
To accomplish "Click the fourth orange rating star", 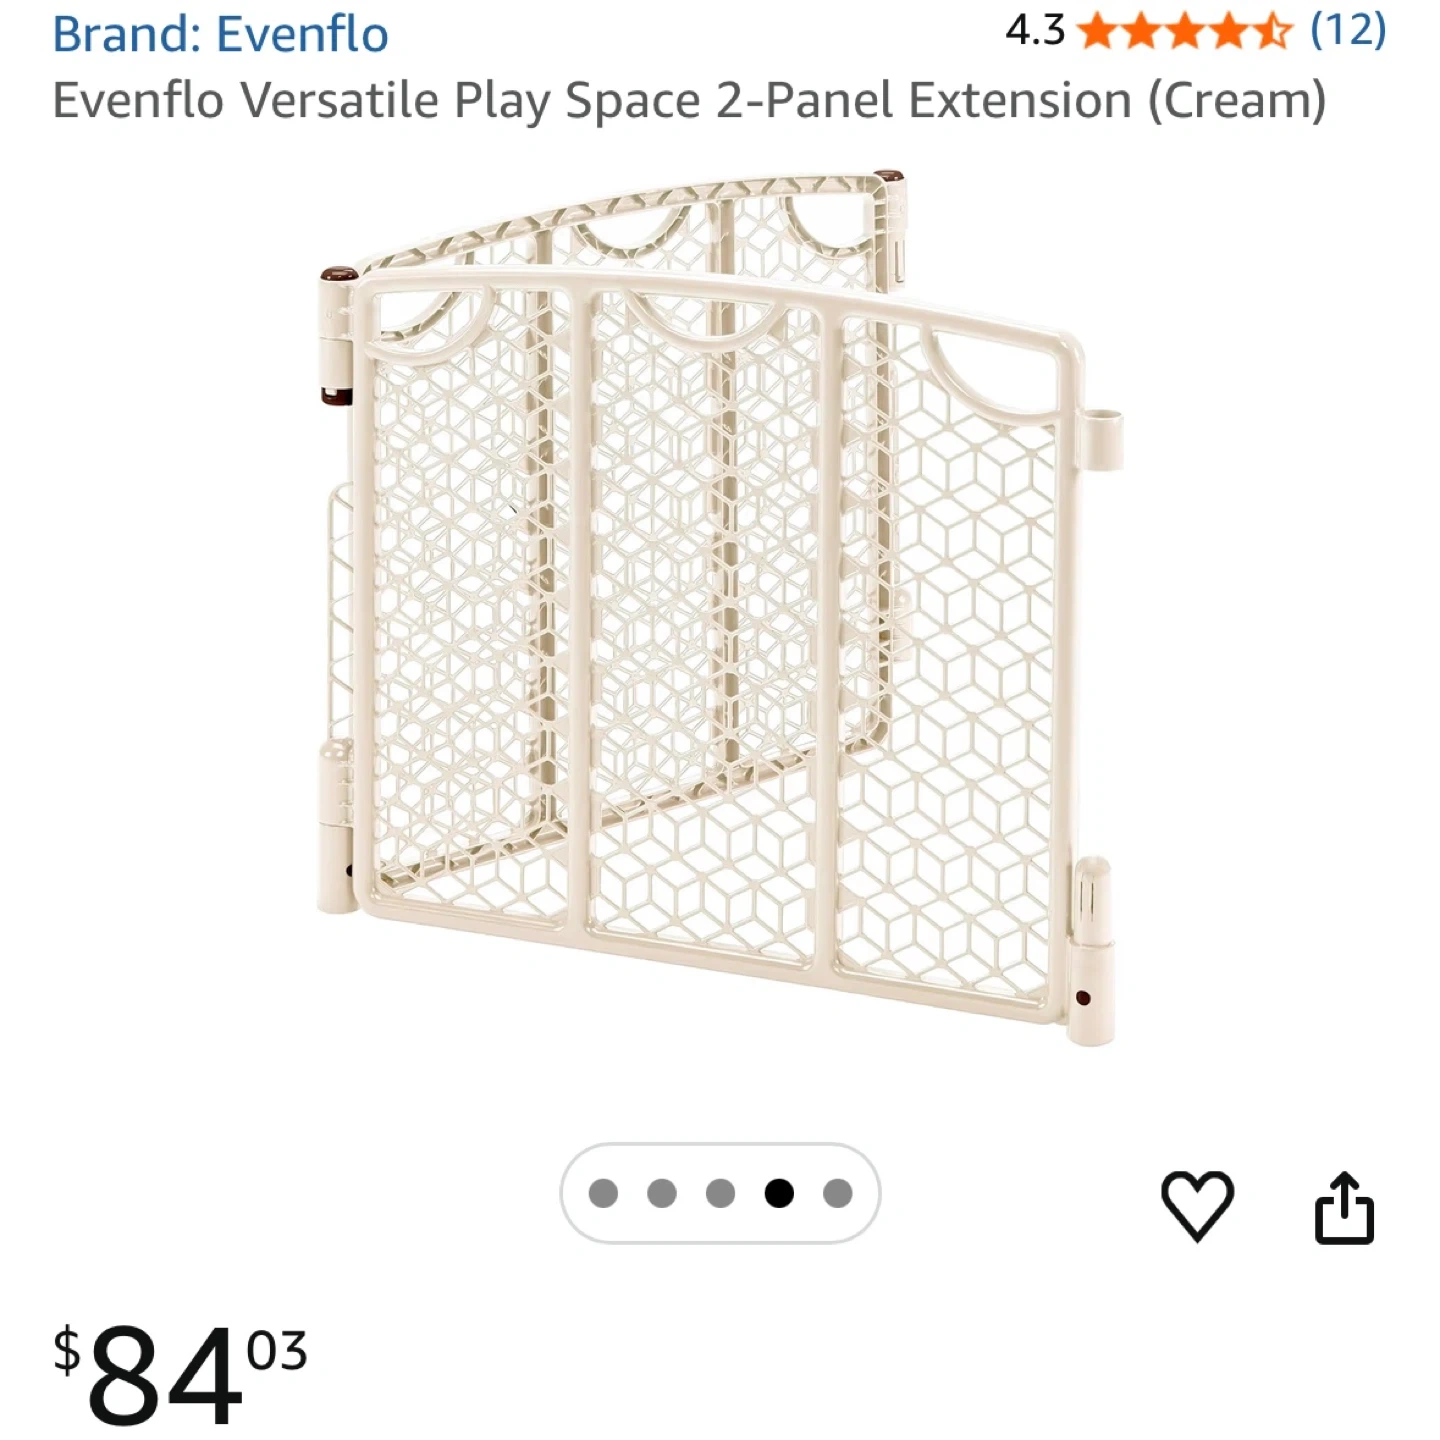I will tap(1230, 32).
